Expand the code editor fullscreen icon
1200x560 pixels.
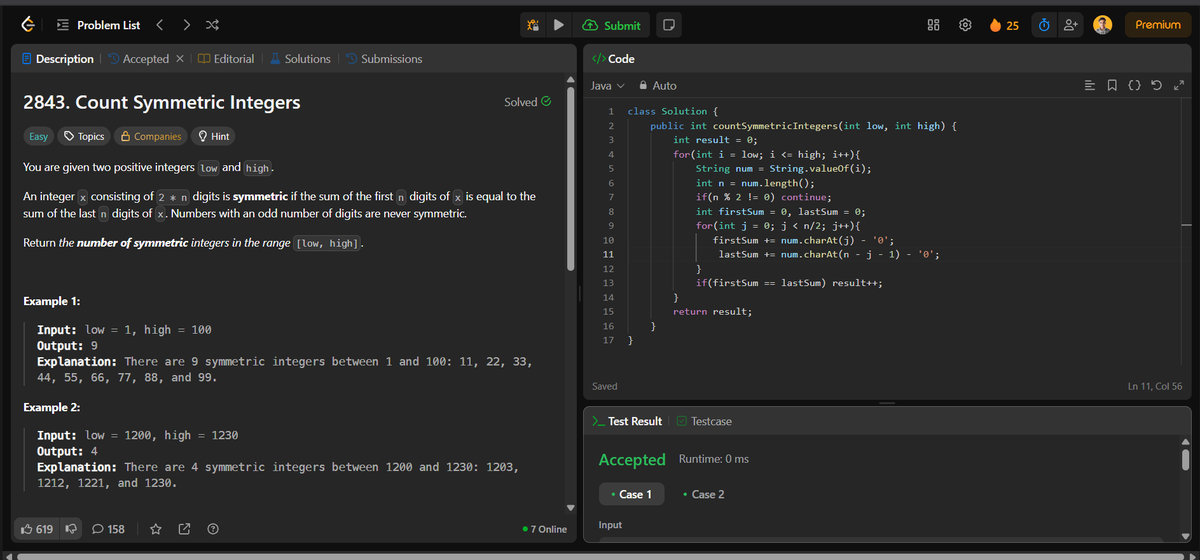click(x=1179, y=86)
